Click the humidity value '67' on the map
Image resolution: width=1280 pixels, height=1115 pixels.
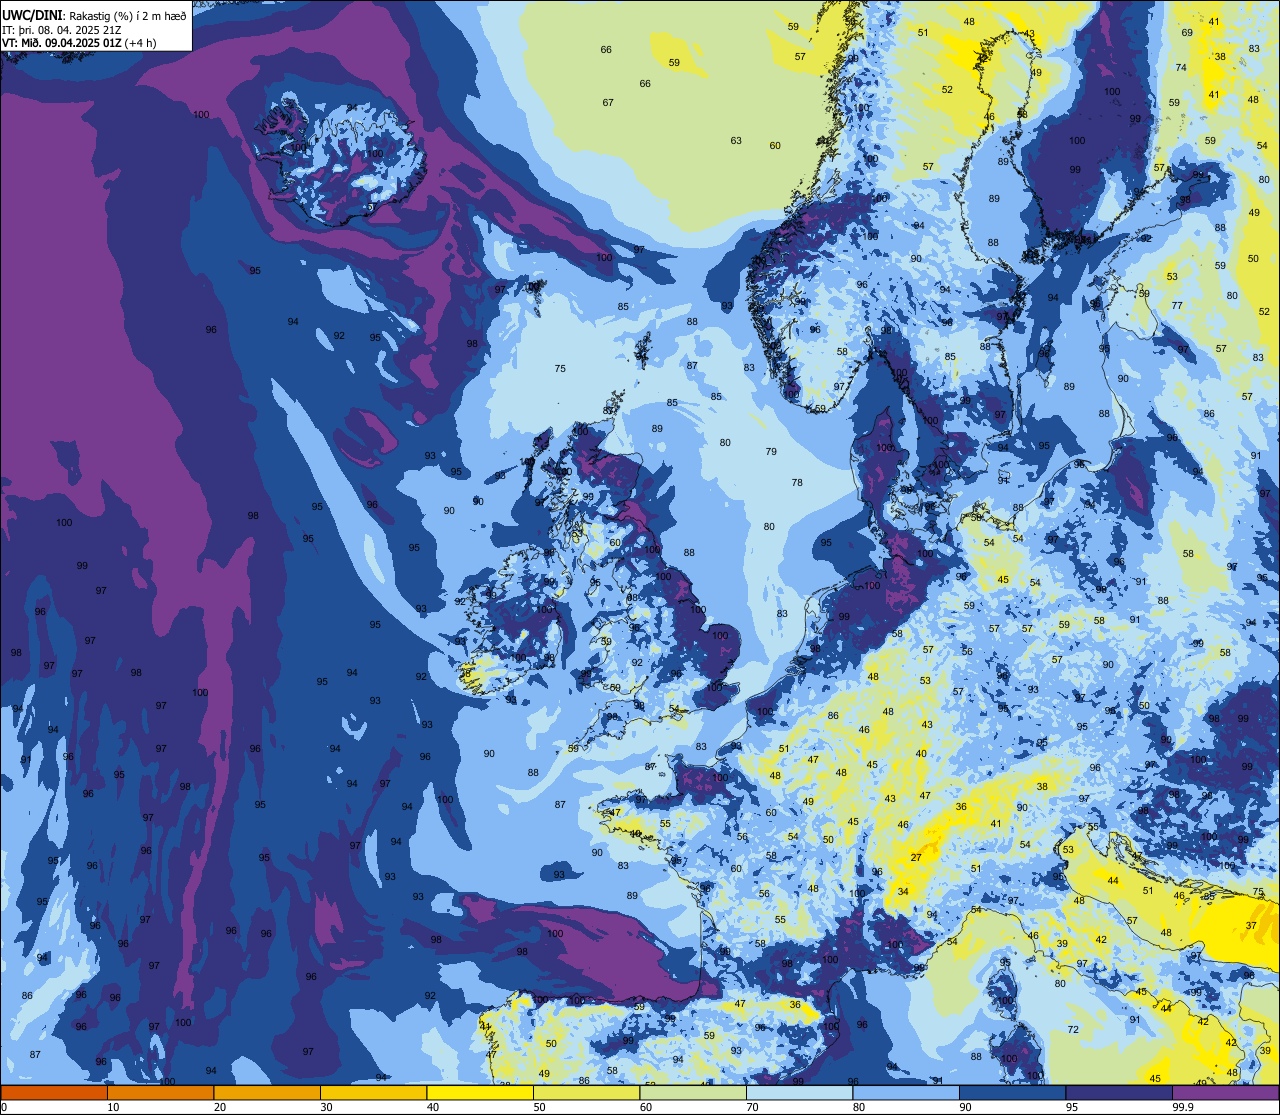tap(608, 103)
